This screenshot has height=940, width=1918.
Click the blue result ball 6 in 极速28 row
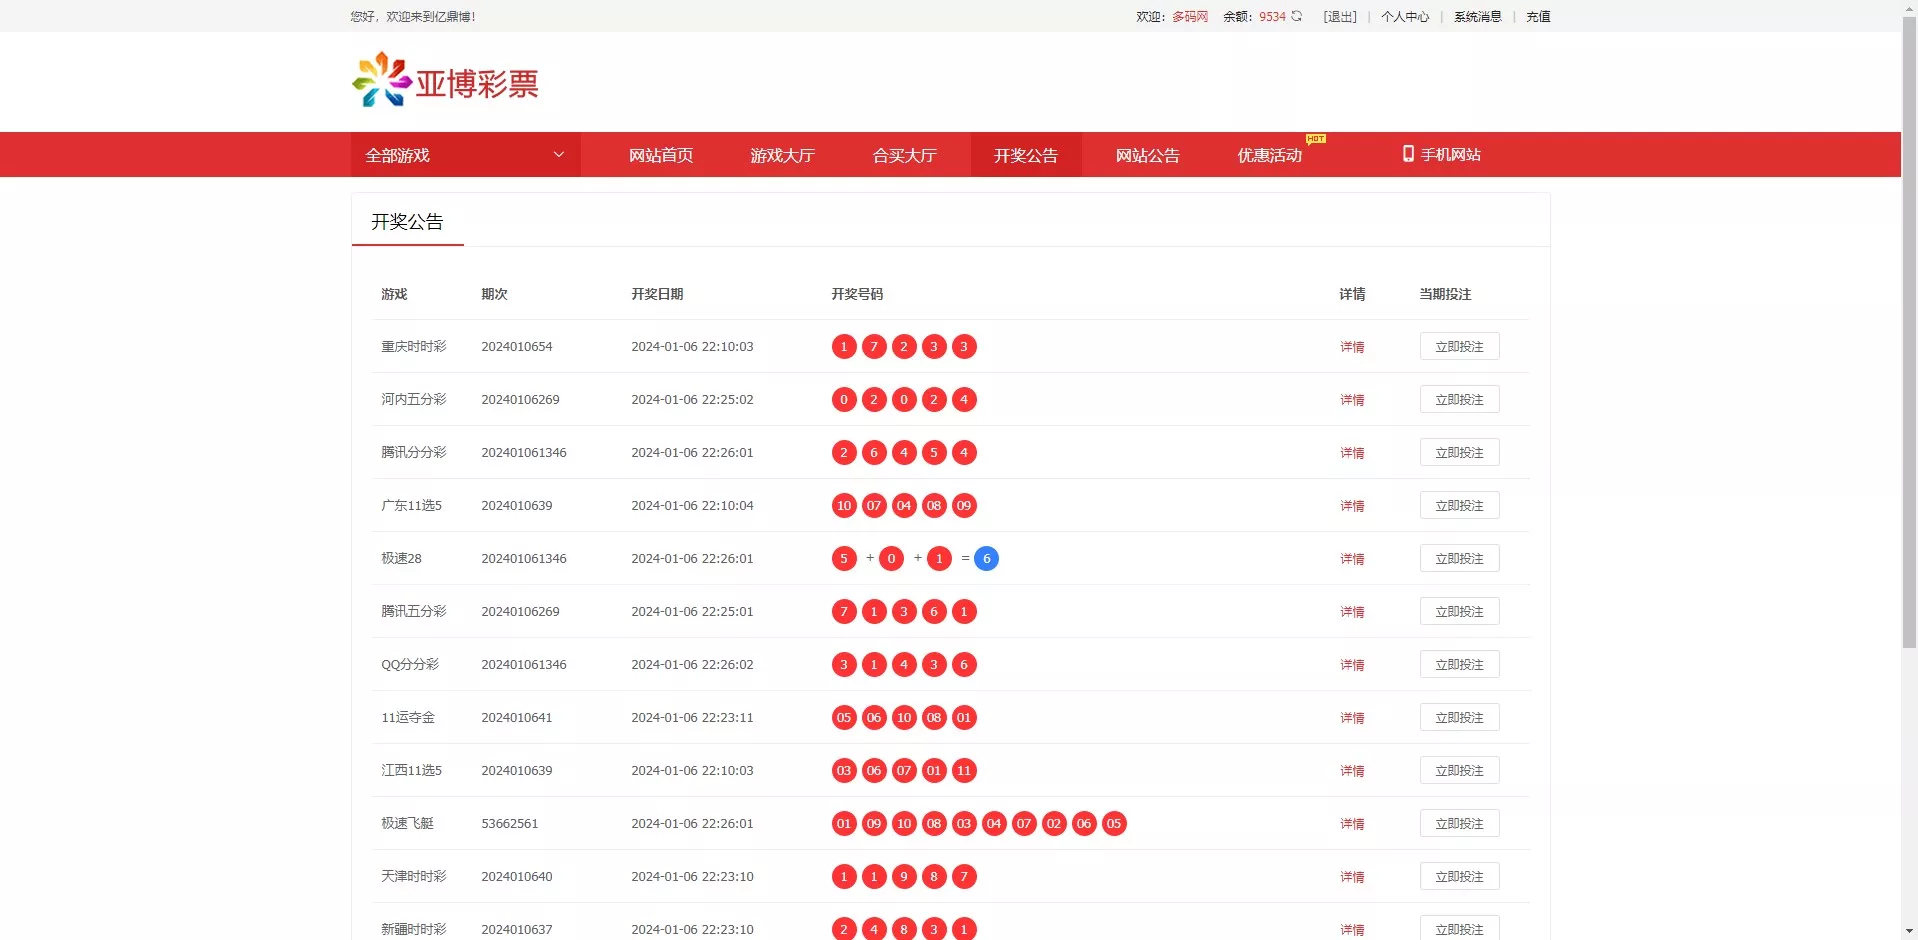[986, 559]
